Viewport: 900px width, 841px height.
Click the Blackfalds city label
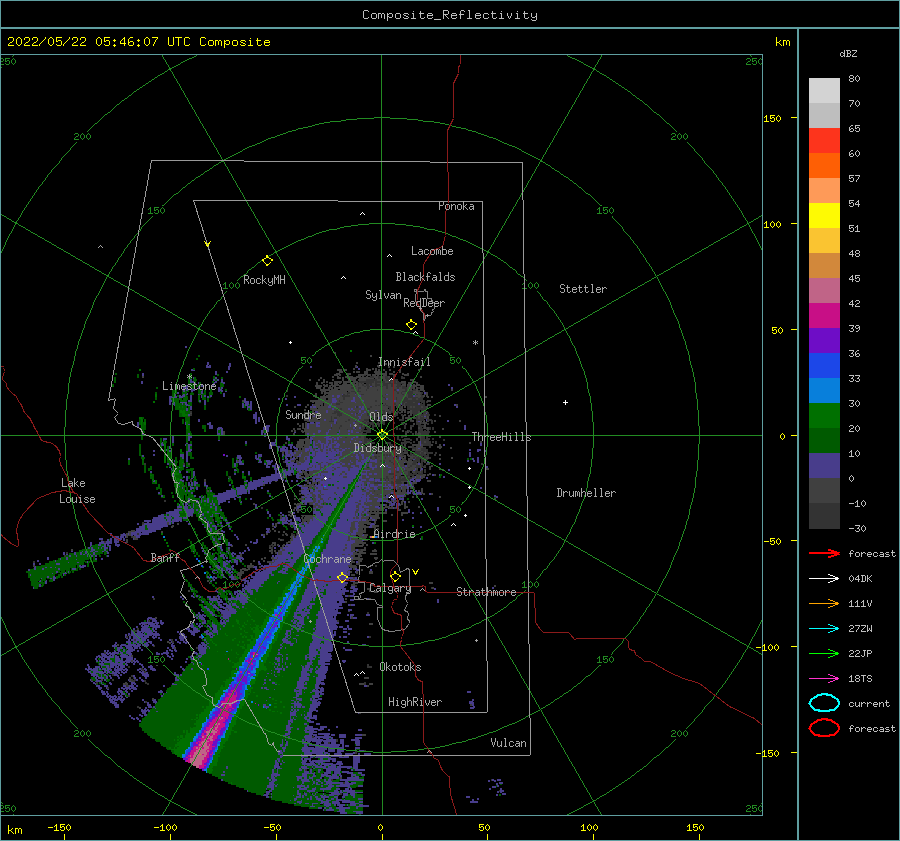pos(425,277)
